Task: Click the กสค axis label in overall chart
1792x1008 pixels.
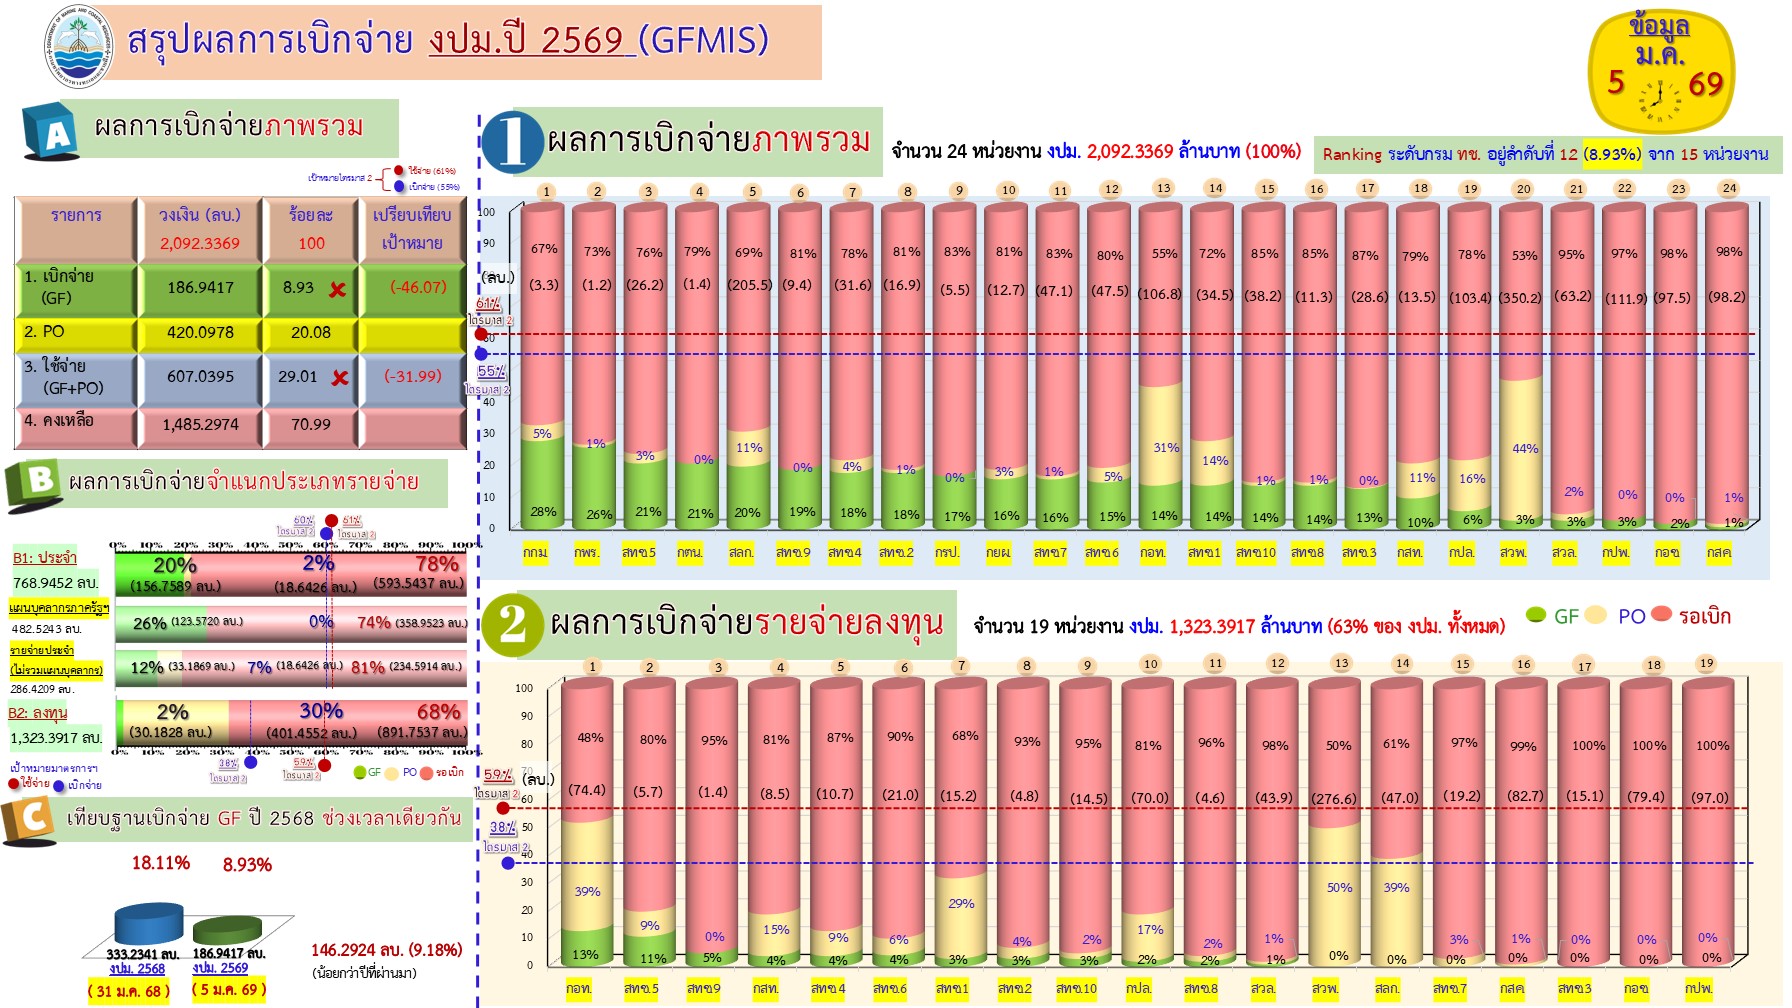Action: (x=1719, y=553)
